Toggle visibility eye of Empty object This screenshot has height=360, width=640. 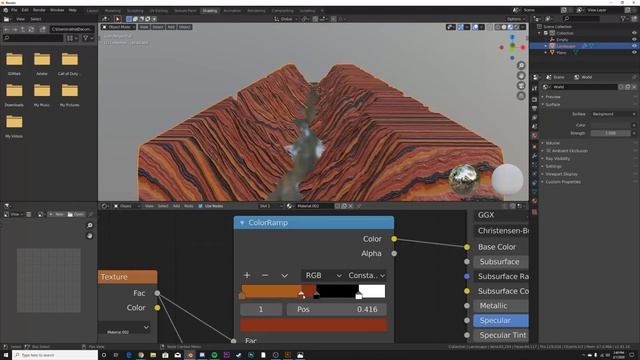click(634, 40)
